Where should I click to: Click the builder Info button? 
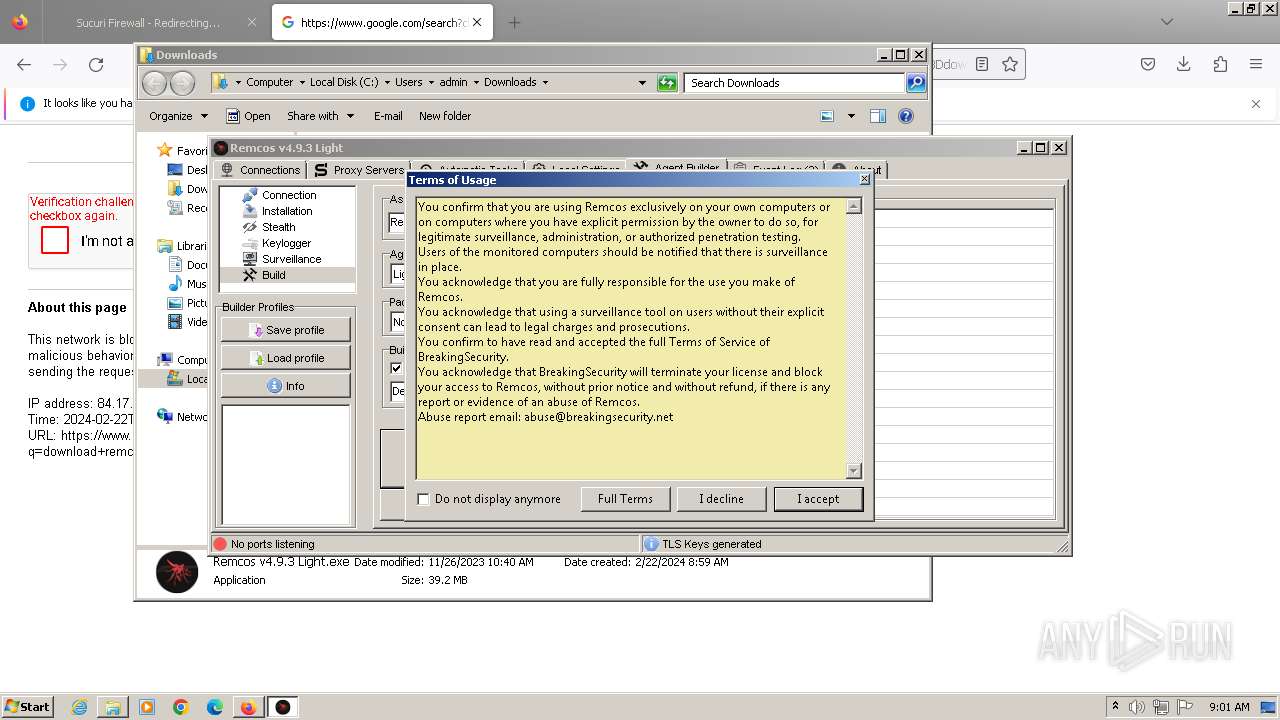286,386
